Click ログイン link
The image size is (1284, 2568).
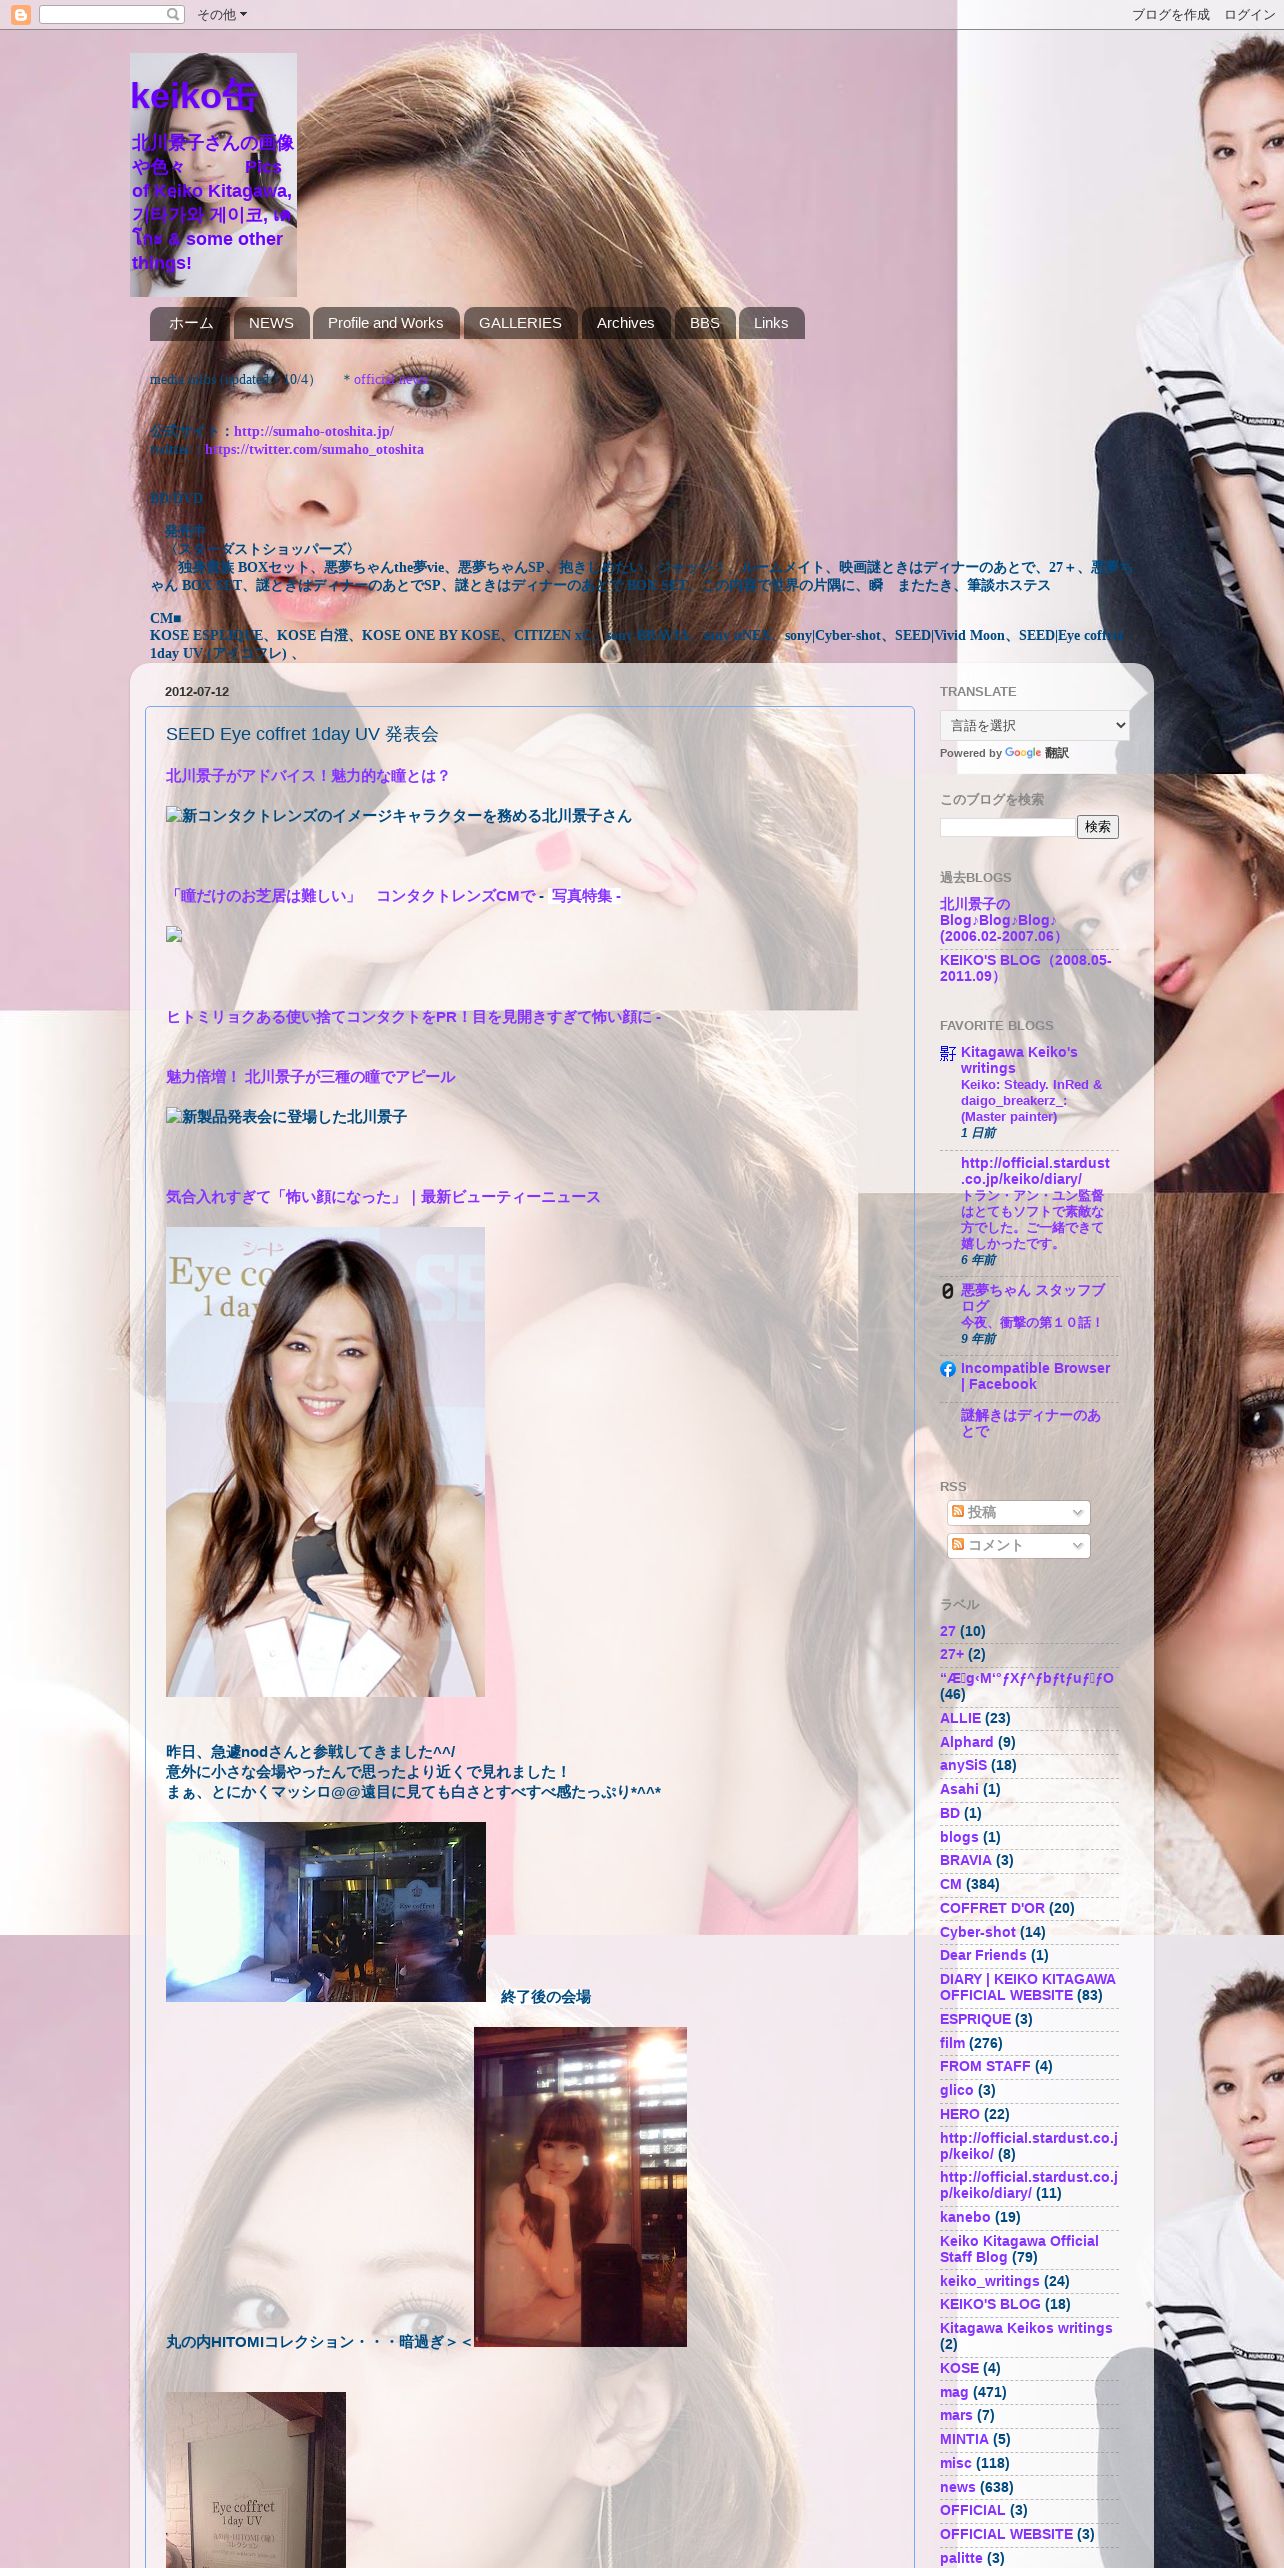click(1249, 15)
